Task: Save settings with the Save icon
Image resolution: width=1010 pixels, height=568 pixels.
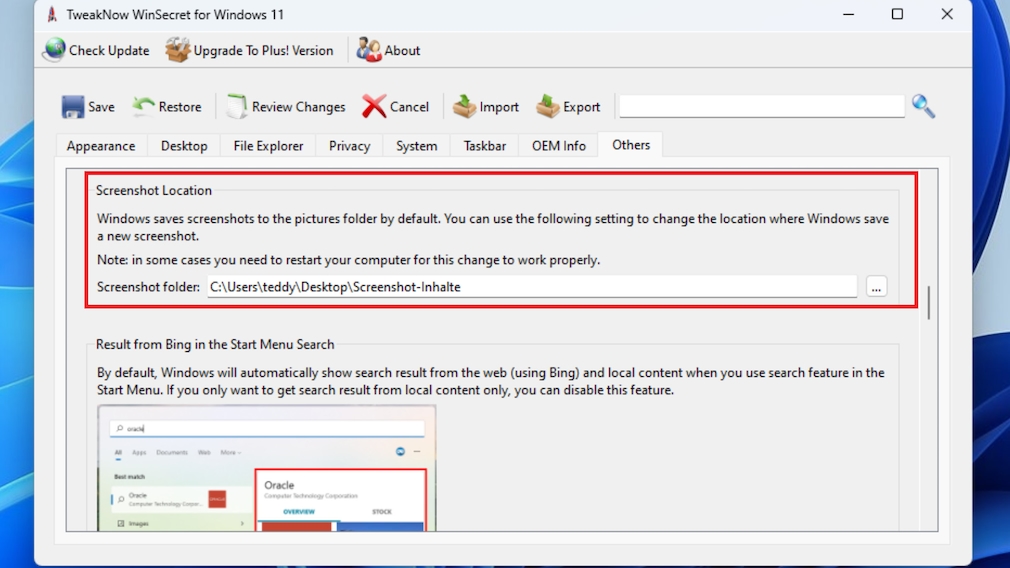Action: click(x=73, y=106)
